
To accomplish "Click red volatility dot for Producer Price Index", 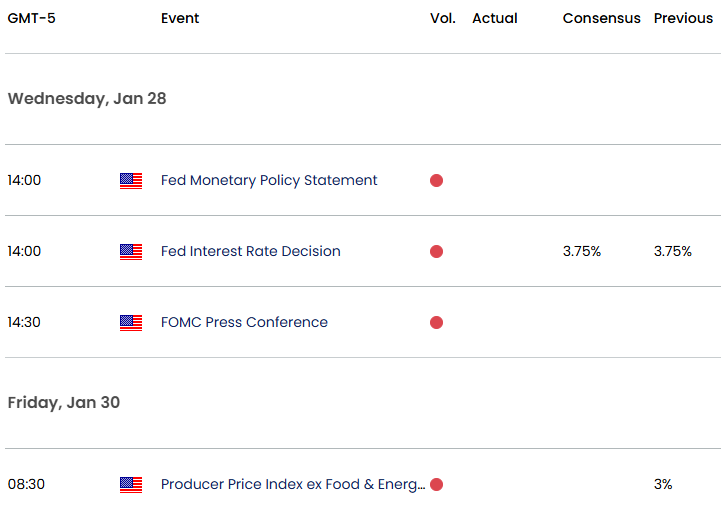I will tap(436, 485).
